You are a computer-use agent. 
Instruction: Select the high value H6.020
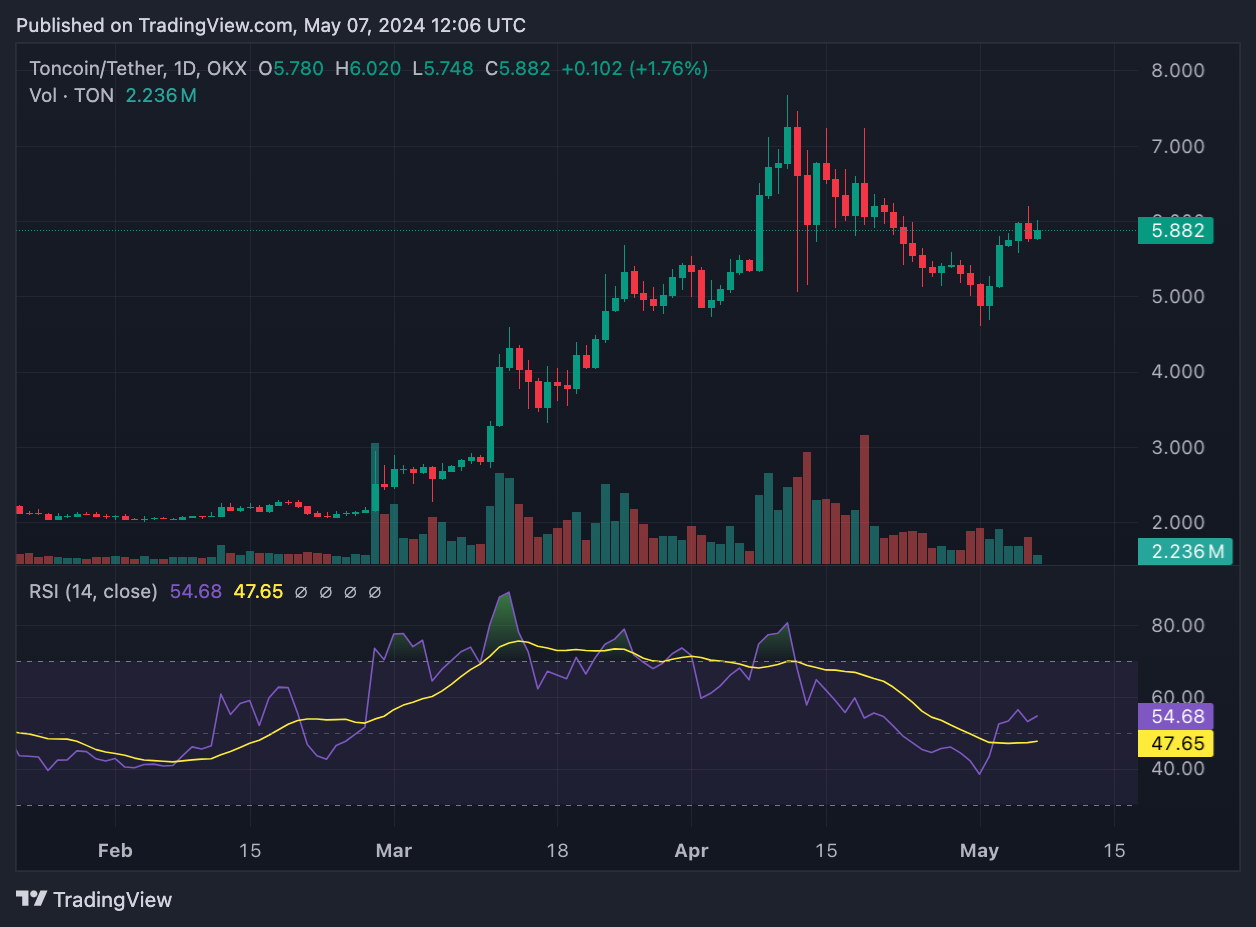368,69
